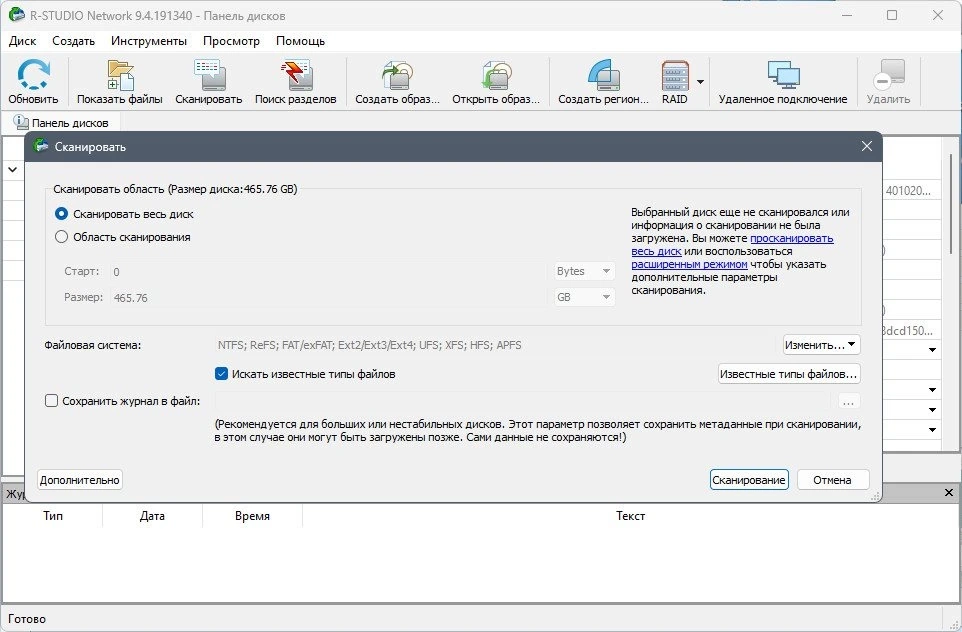Image resolution: width=962 pixels, height=632 pixels.
Task: Close the Журнал log panel
Action: [949, 492]
